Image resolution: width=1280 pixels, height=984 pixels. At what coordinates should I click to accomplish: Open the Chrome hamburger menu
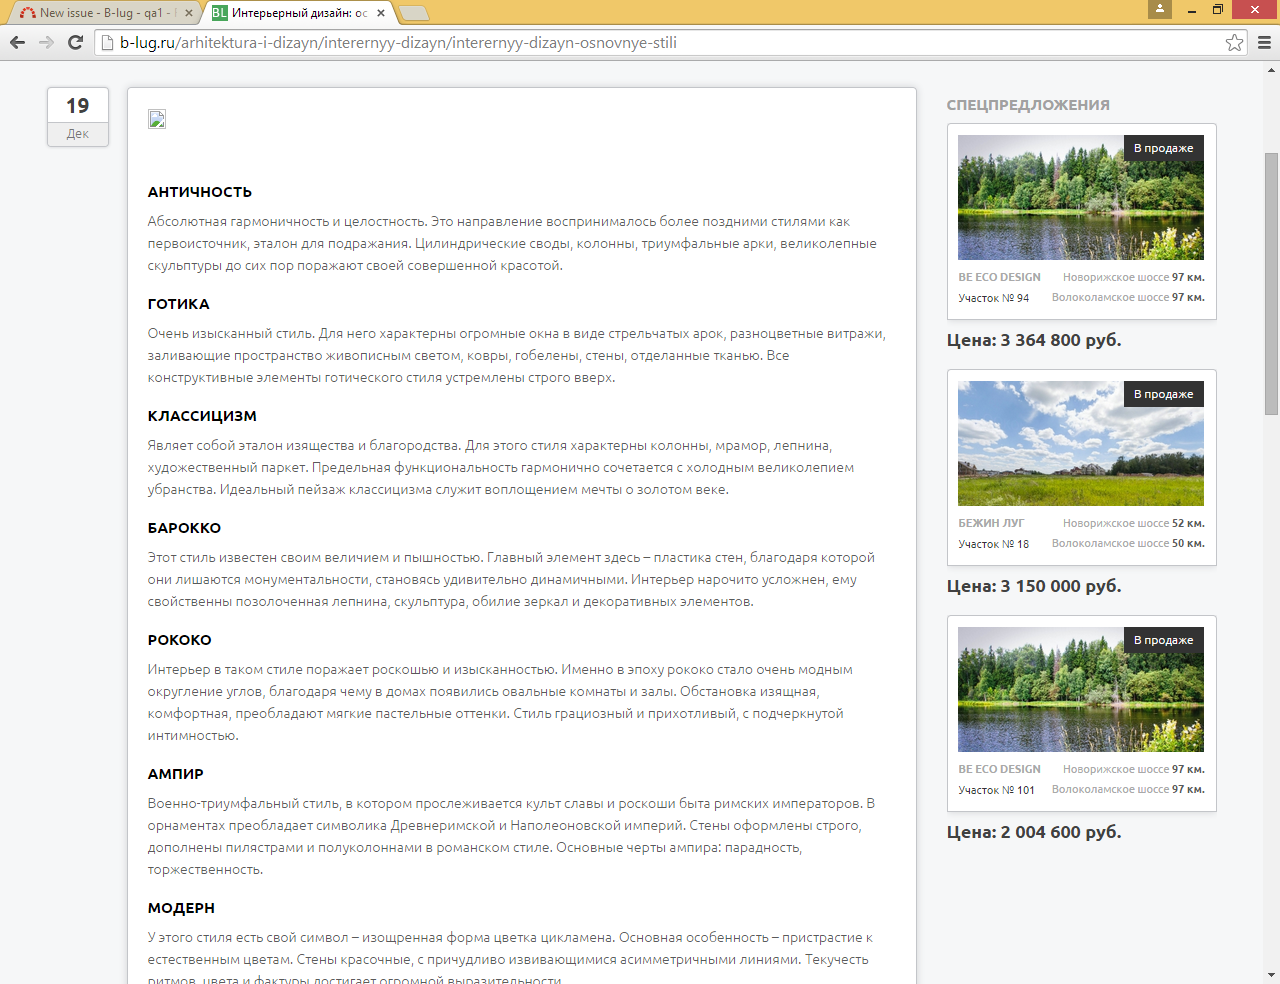1264,42
